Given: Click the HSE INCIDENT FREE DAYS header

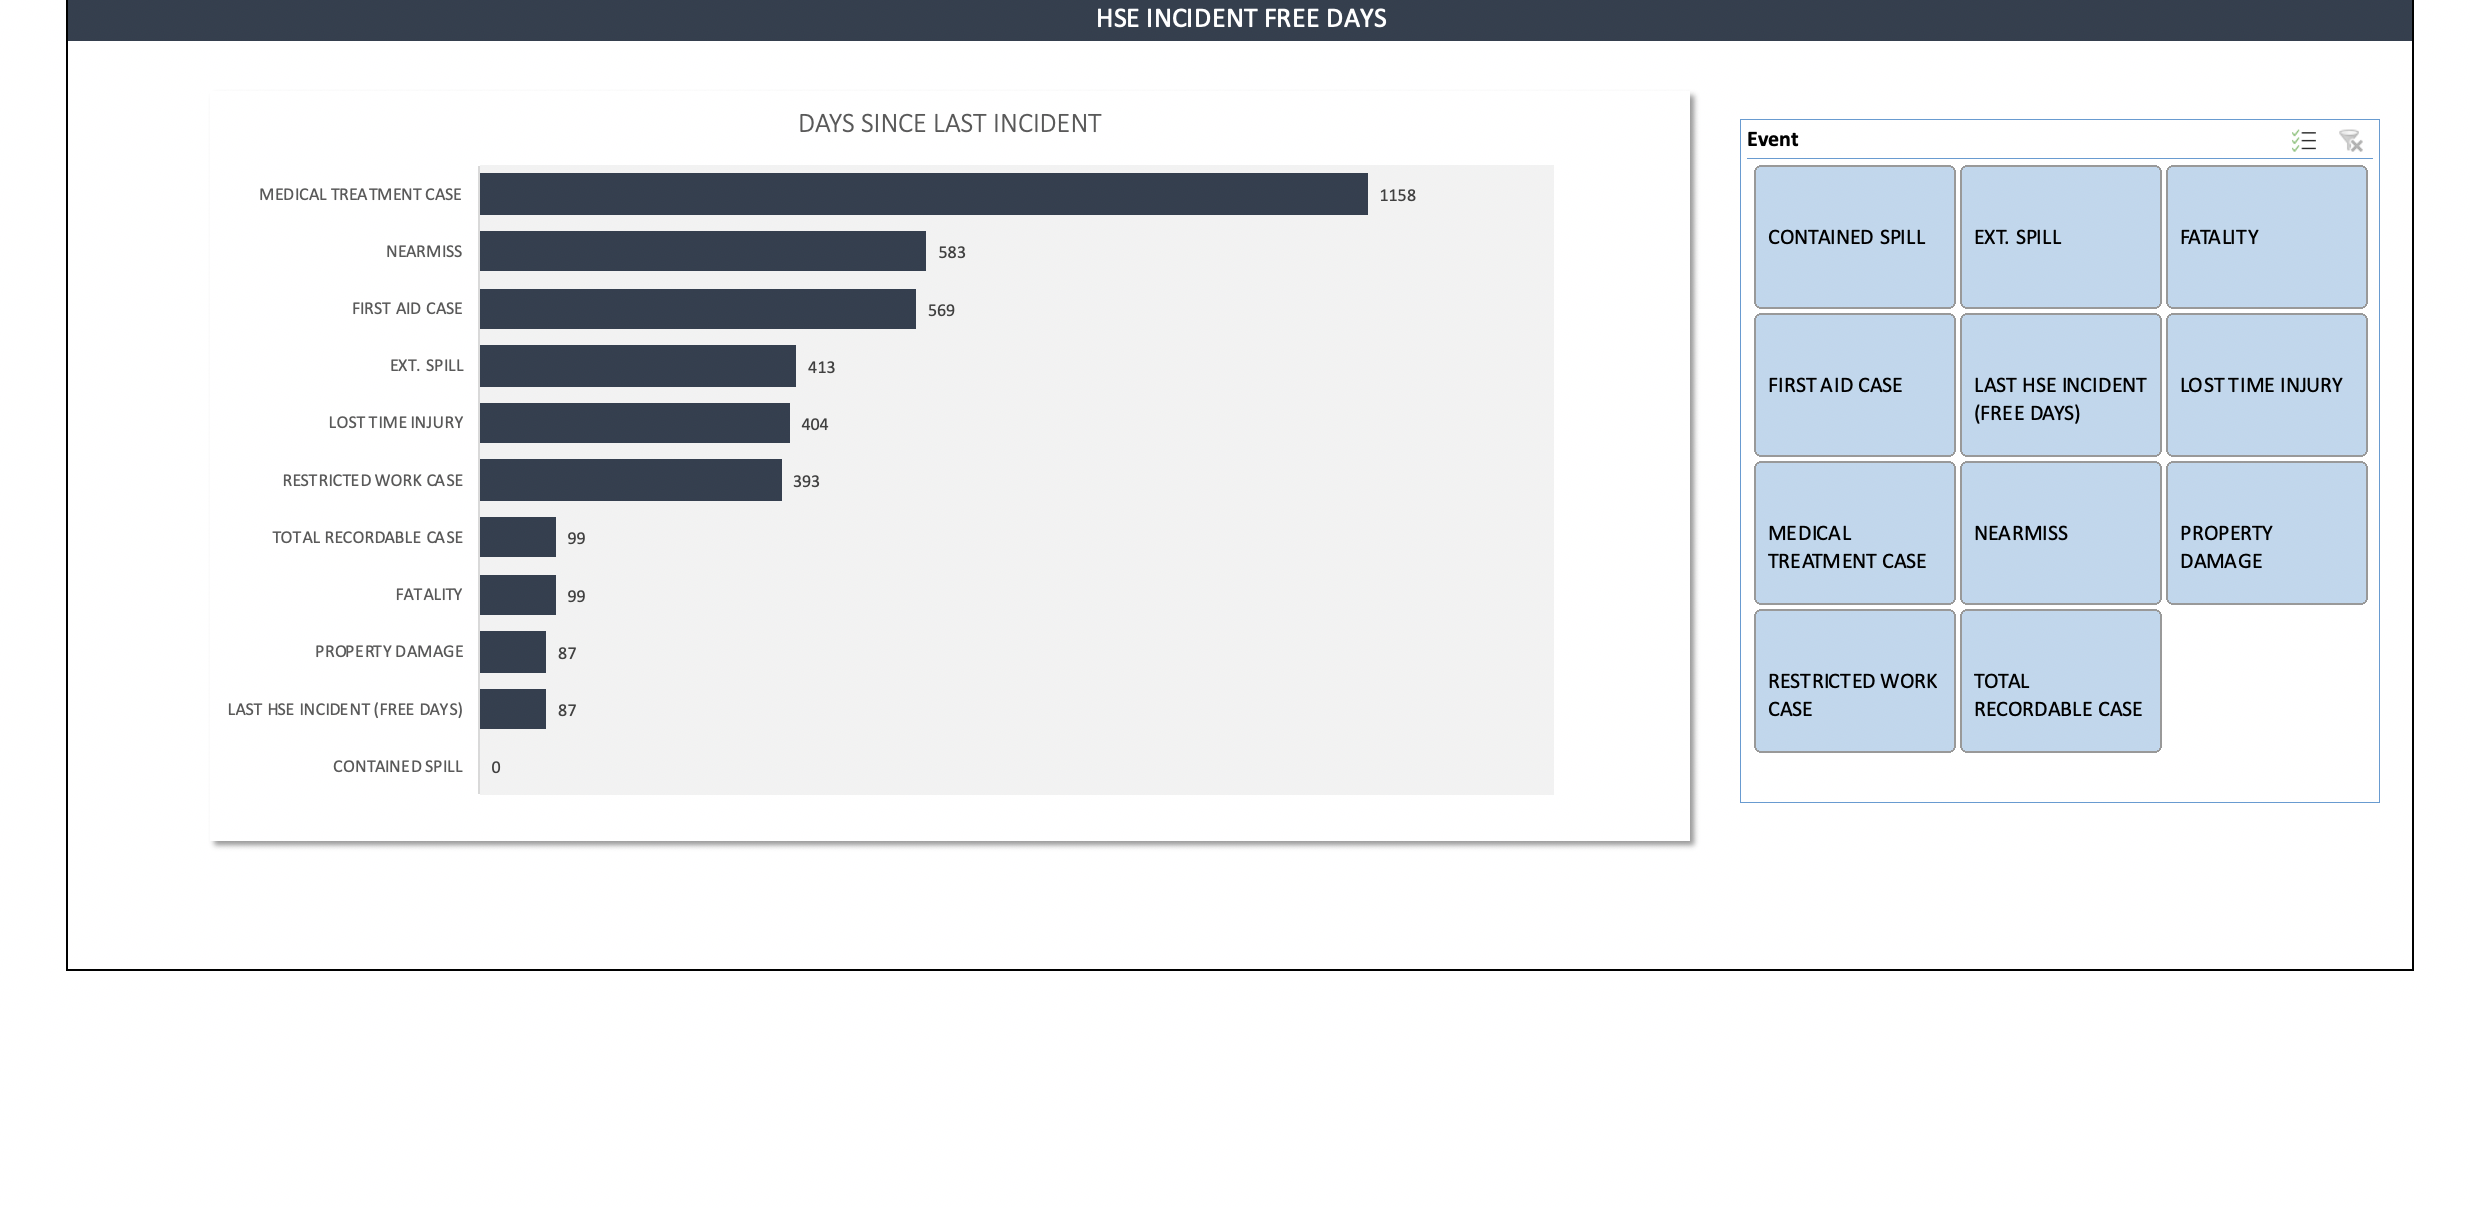Looking at the screenshot, I should point(1240,19).
